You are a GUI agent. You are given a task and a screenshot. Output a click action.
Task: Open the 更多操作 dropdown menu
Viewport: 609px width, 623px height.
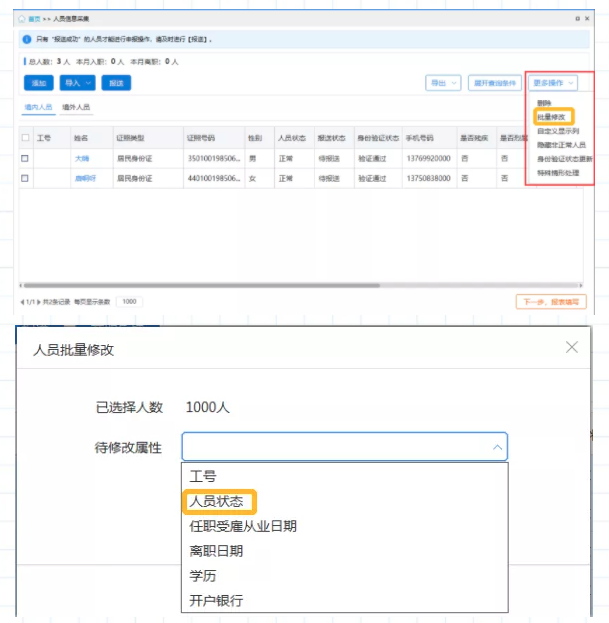(554, 83)
